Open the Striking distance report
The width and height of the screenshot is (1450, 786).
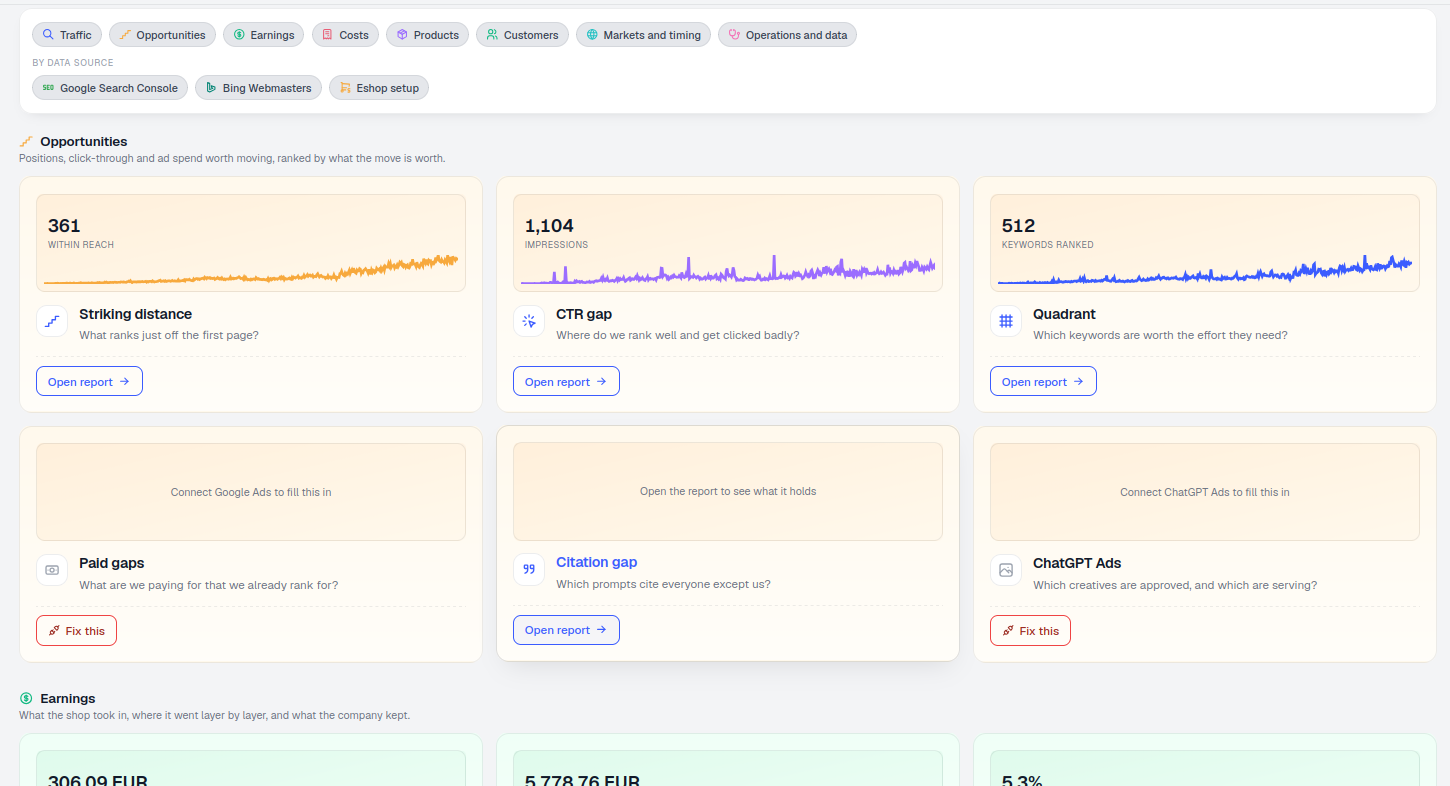(89, 381)
